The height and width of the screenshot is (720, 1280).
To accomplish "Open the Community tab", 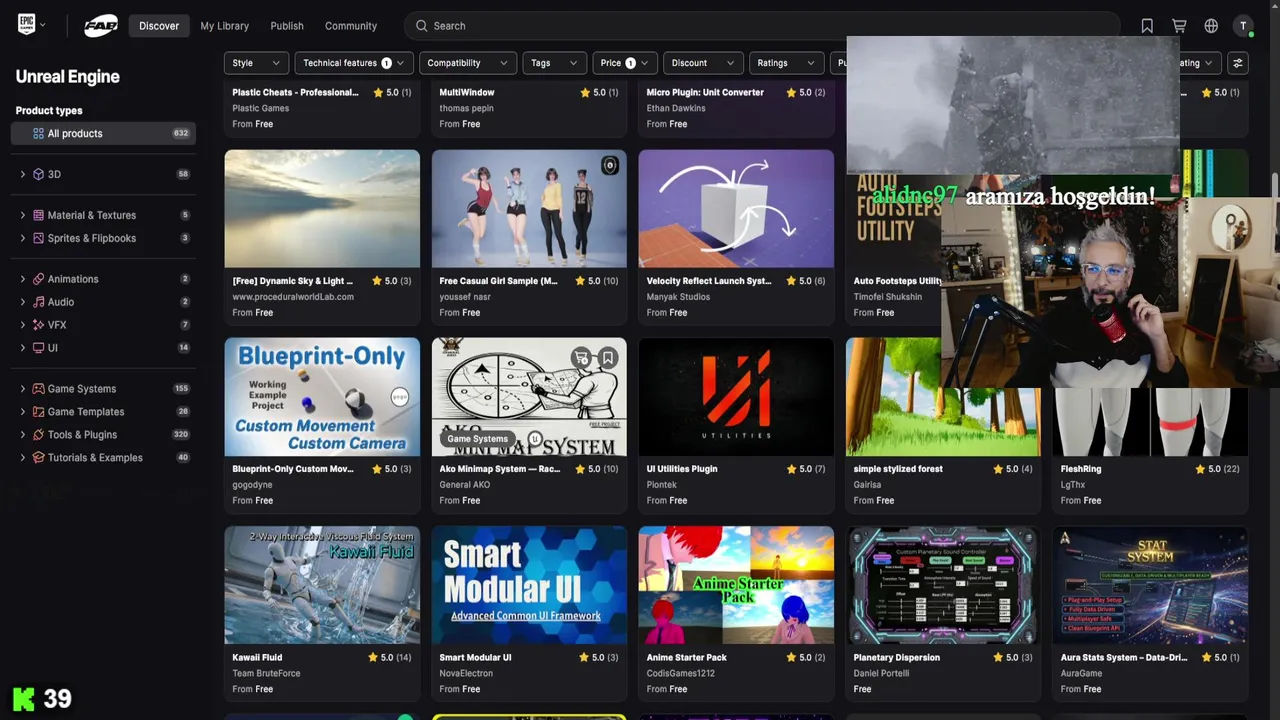I will pyautogui.click(x=351, y=26).
